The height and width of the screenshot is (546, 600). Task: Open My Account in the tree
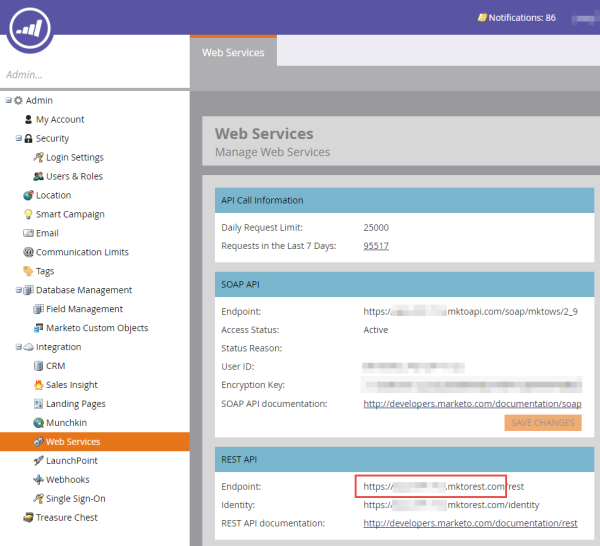click(60, 119)
